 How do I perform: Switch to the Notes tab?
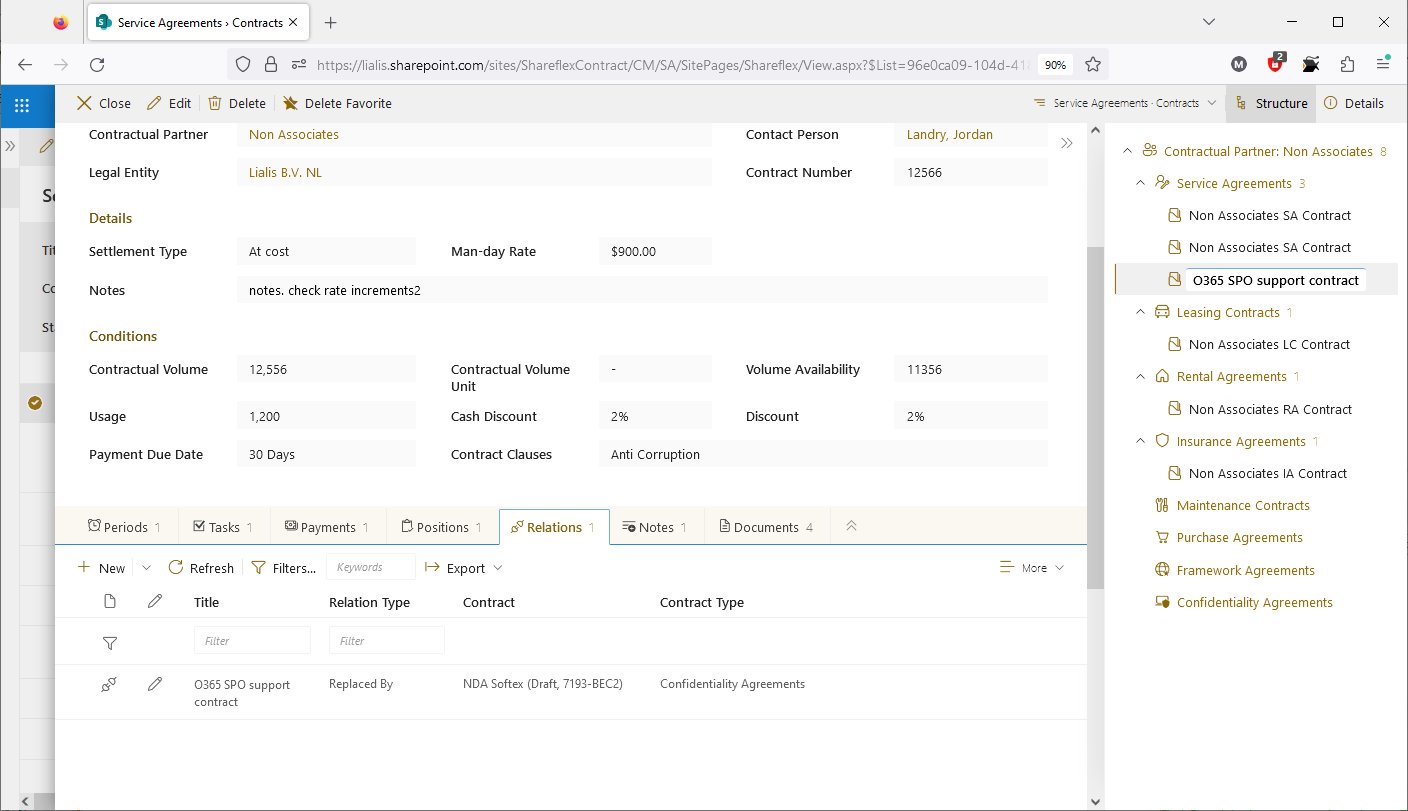click(655, 527)
